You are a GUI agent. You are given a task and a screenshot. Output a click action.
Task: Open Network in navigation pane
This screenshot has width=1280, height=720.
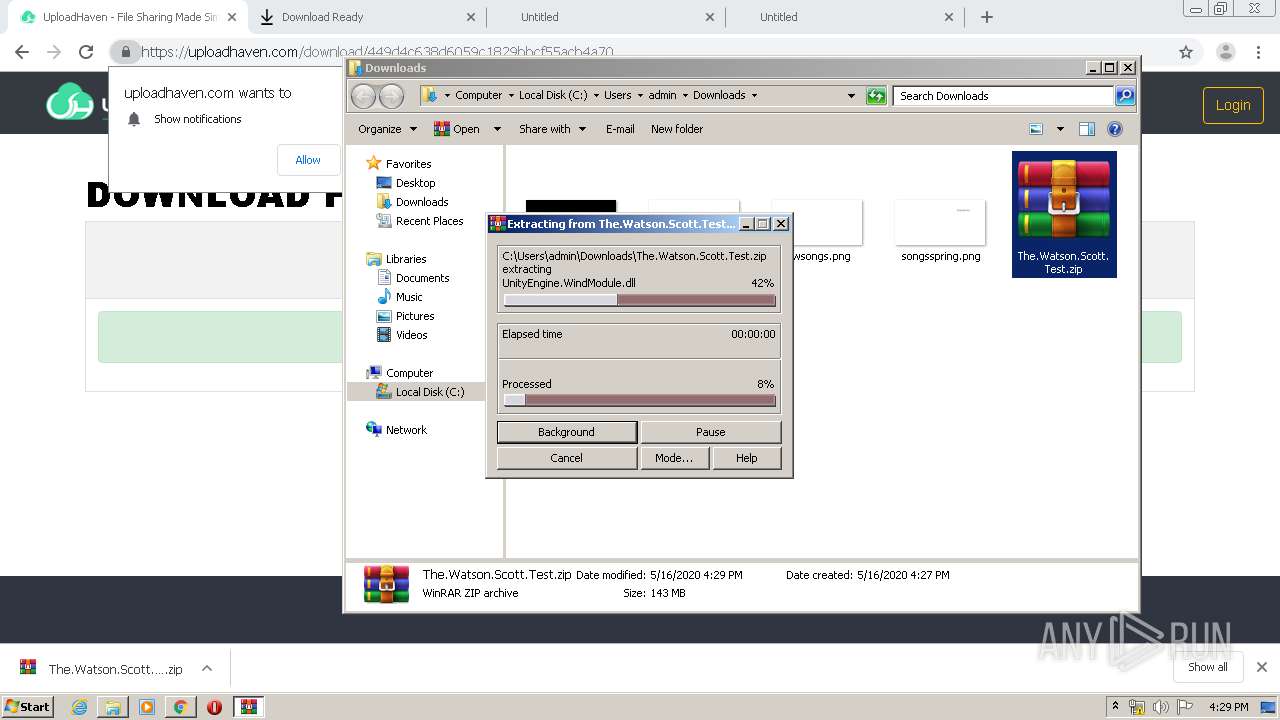tap(406, 430)
